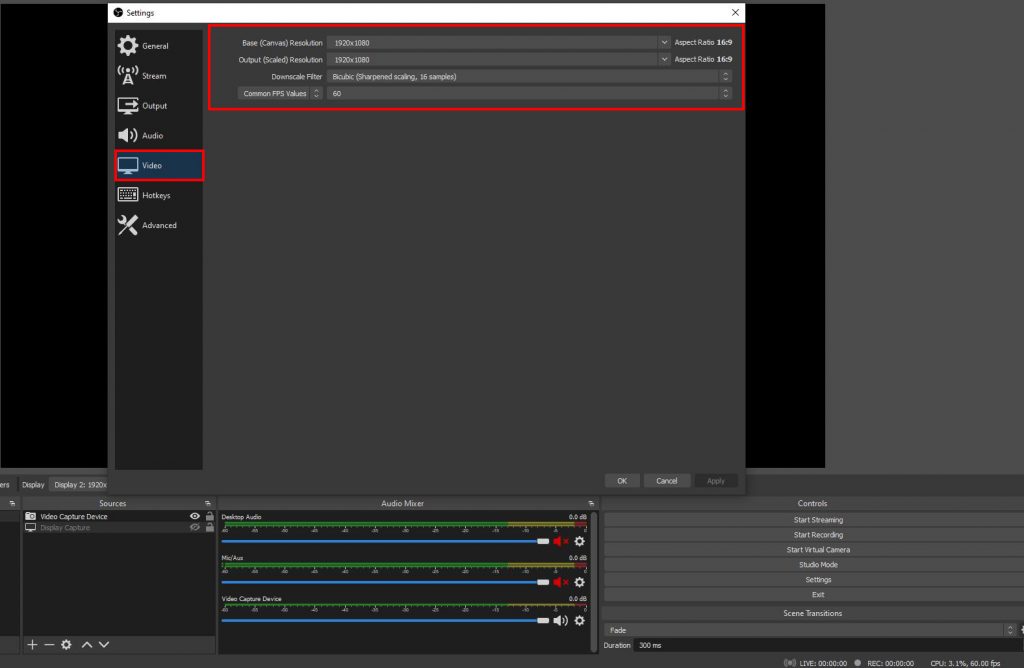Click the "REC: 00:00:00" status text
This screenshot has height=668, width=1024.
click(891, 663)
